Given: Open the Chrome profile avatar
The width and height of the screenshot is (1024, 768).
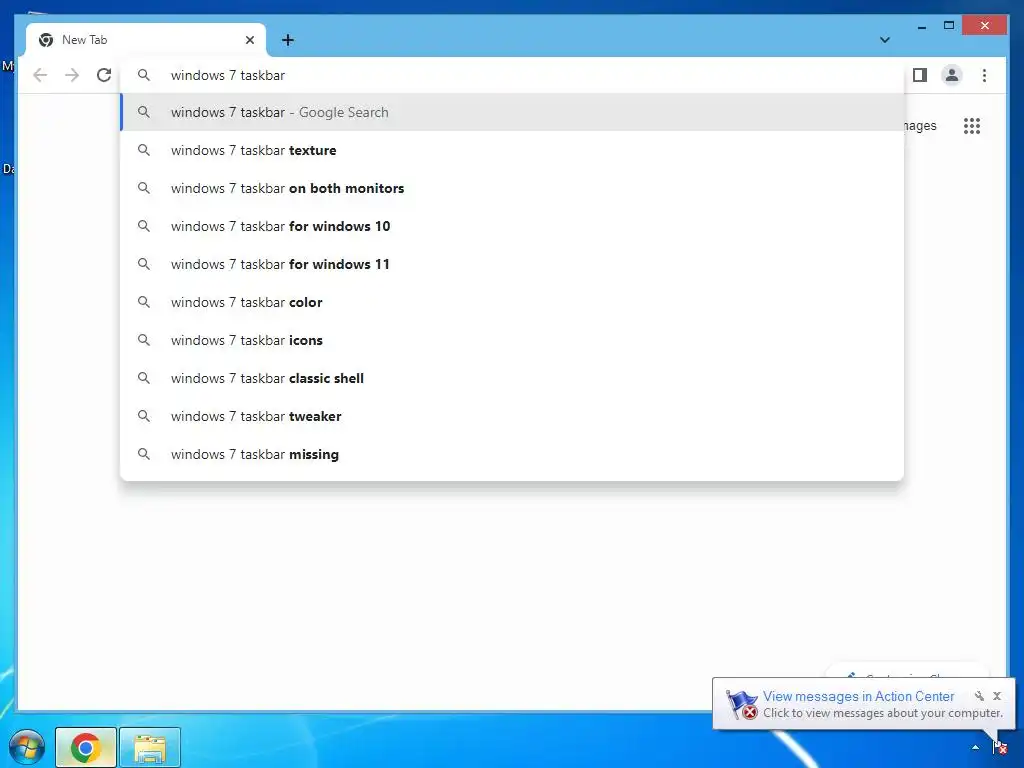Looking at the screenshot, I should (952, 75).
